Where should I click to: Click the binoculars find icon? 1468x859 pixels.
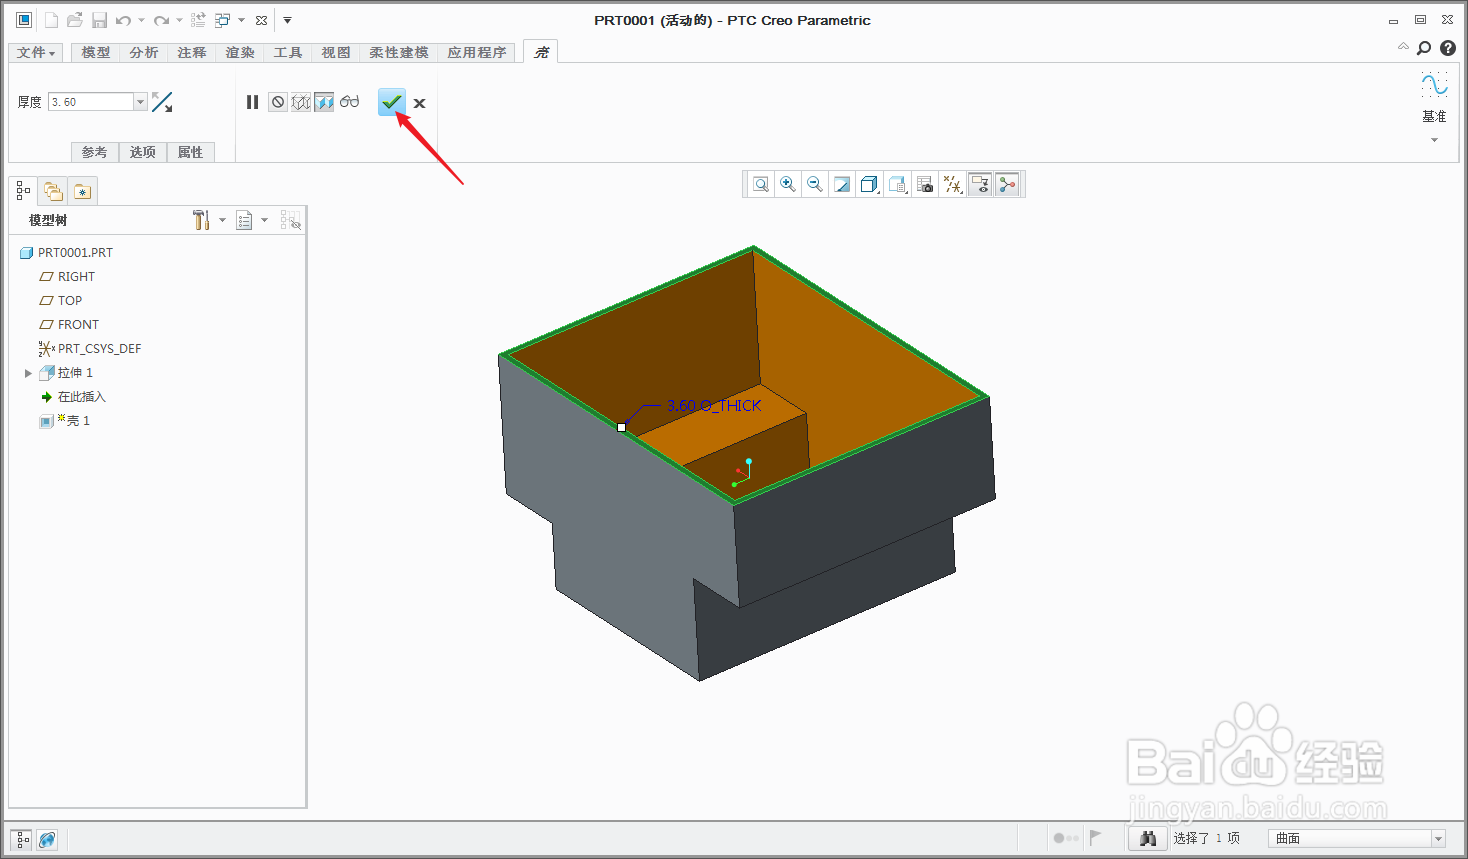pos(1147,838)
